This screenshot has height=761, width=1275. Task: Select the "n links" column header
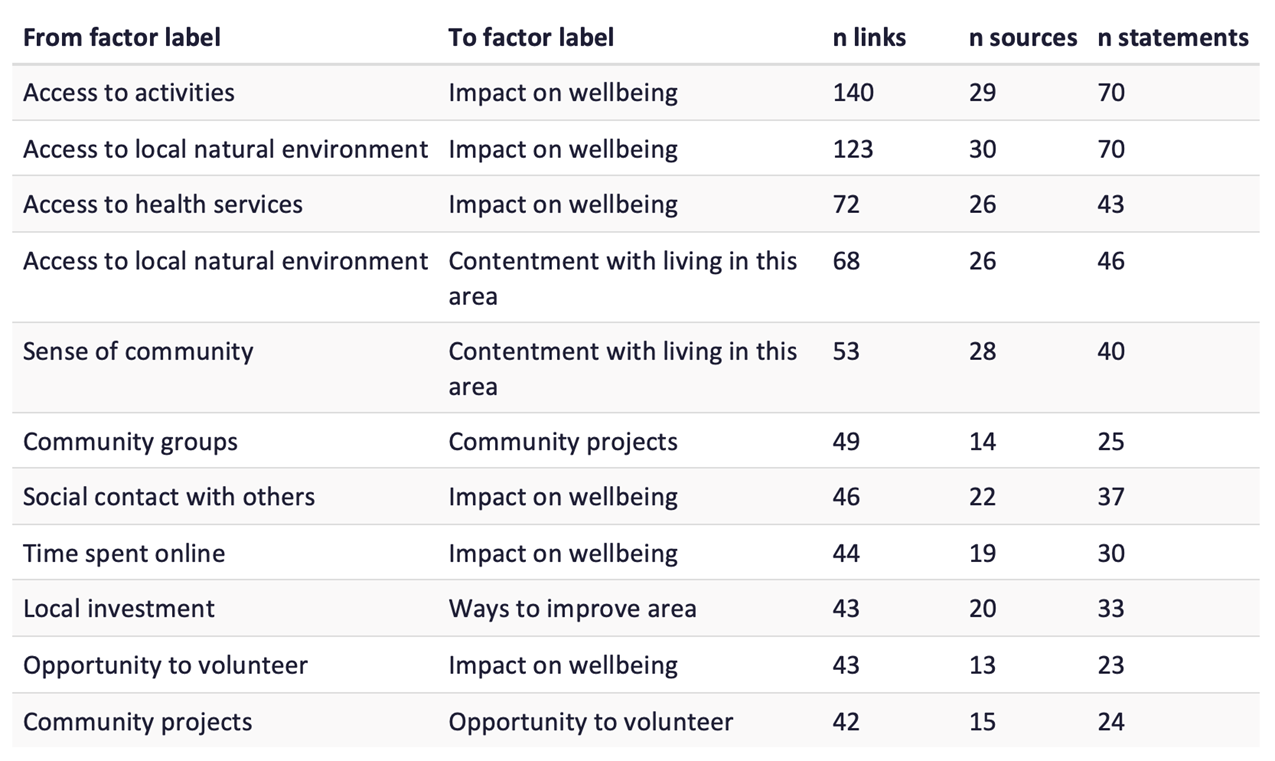[x=869, y=38]
